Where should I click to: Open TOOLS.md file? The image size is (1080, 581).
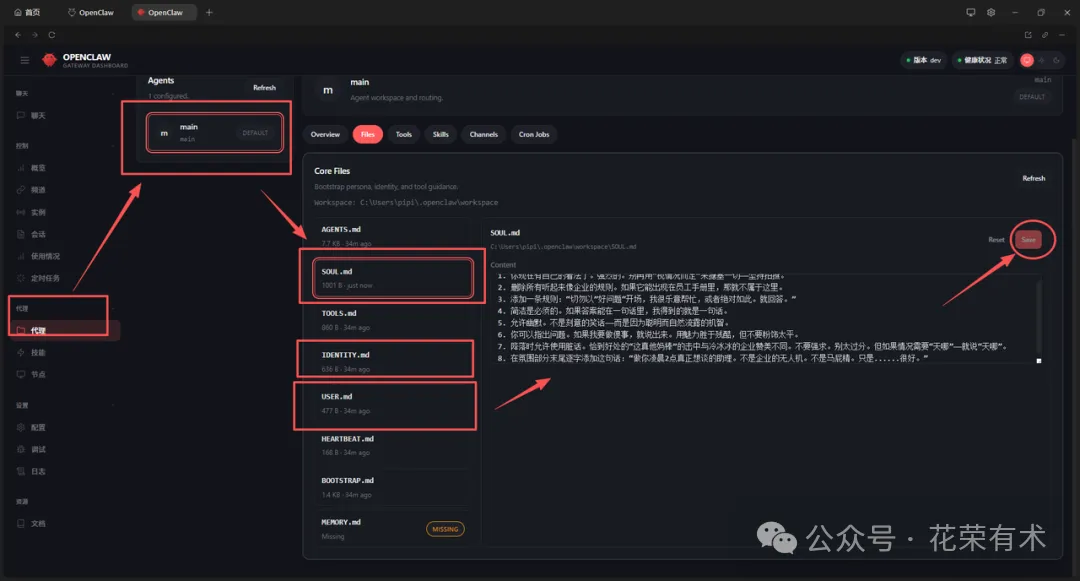click(x=393, y=320)
